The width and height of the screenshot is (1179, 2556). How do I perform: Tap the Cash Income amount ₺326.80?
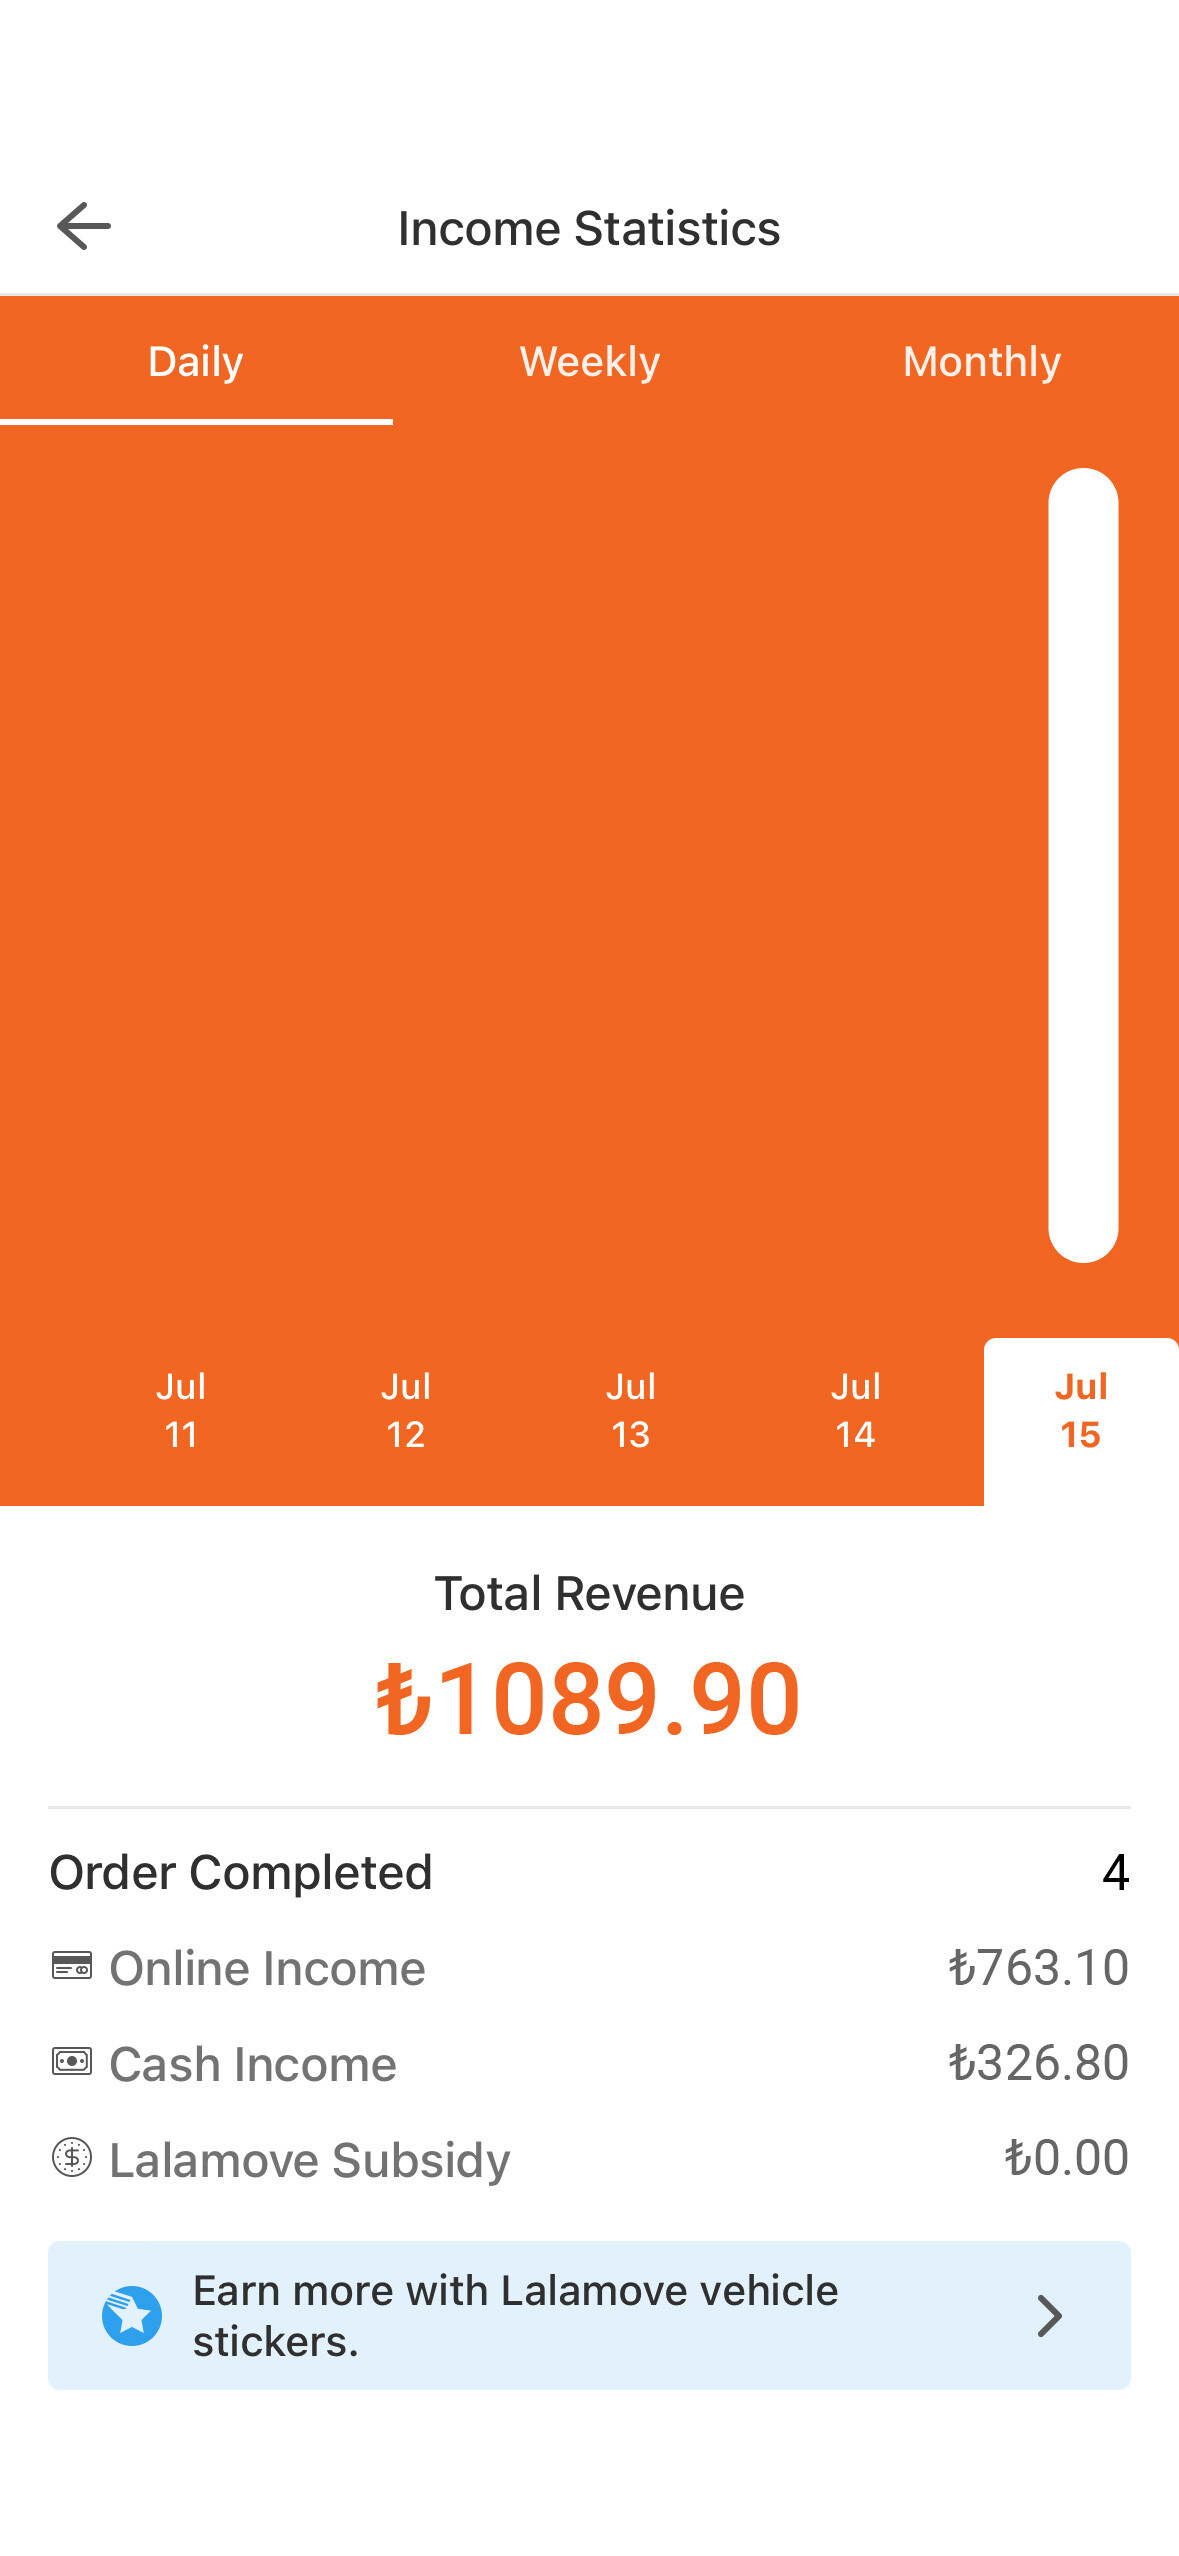point(1039,2063)
